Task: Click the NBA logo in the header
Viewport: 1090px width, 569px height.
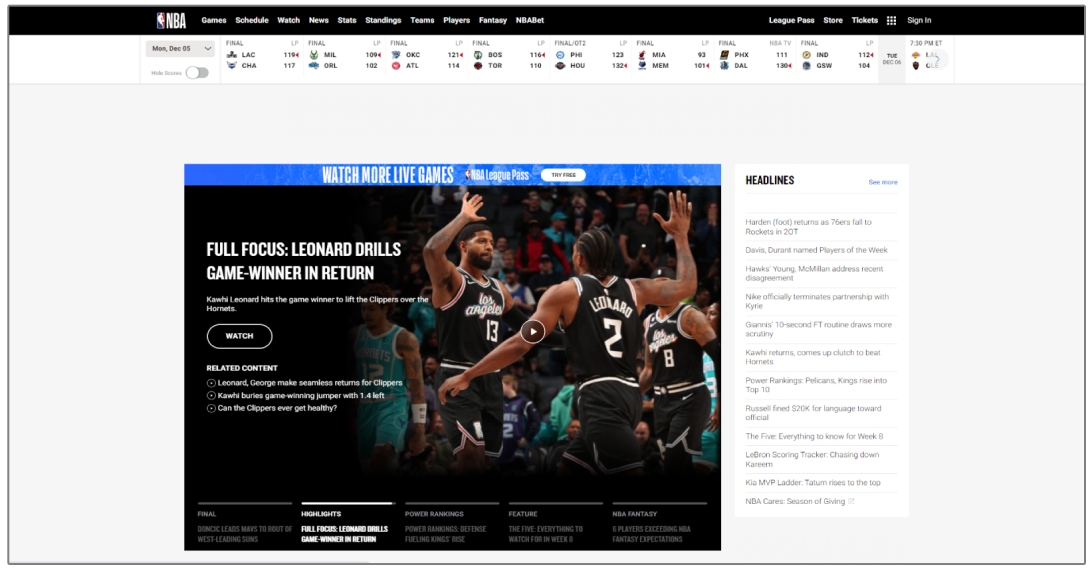Action: [x=171, y=21]
